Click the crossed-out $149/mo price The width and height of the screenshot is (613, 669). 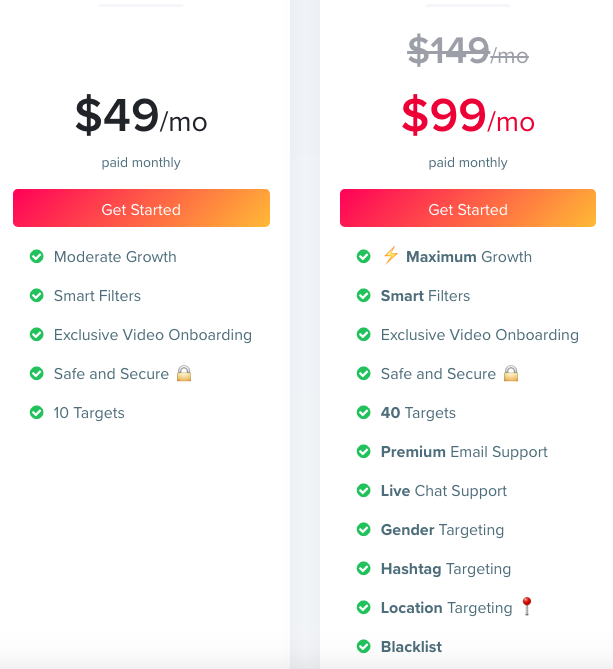468,50
